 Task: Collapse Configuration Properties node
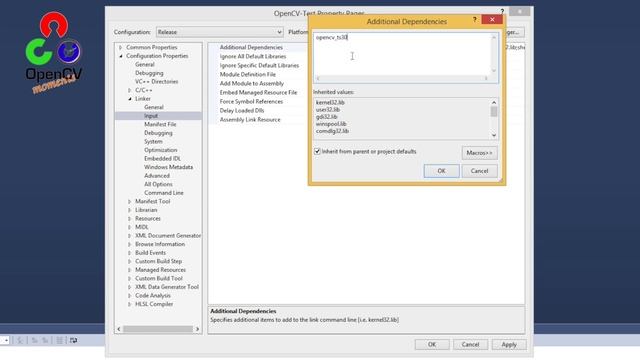(121, 56)
